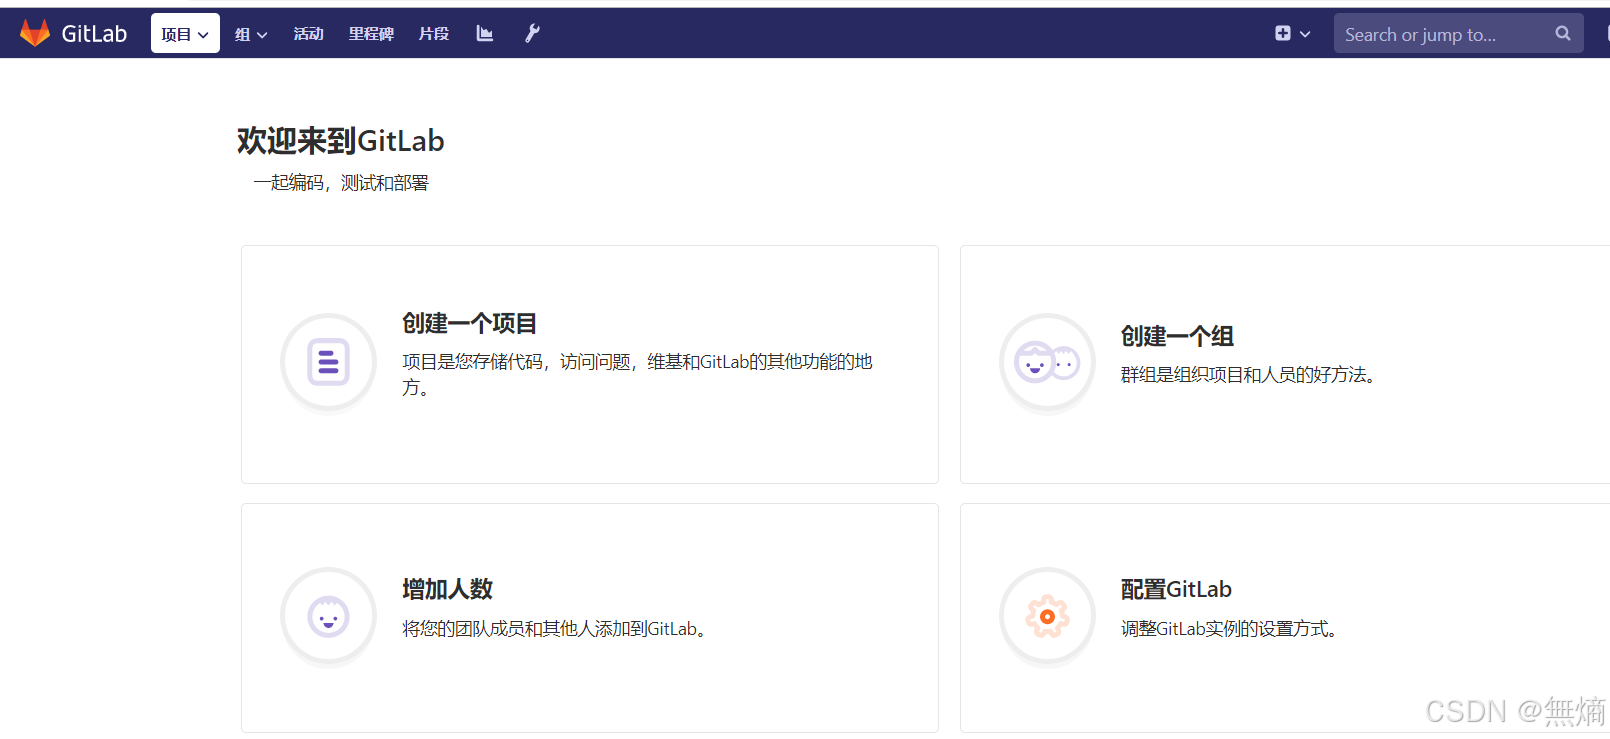Click description 将您的团队成员和其他人添加到GitLab。
This screenshot has width=1610, height=739.
(555, 629)
